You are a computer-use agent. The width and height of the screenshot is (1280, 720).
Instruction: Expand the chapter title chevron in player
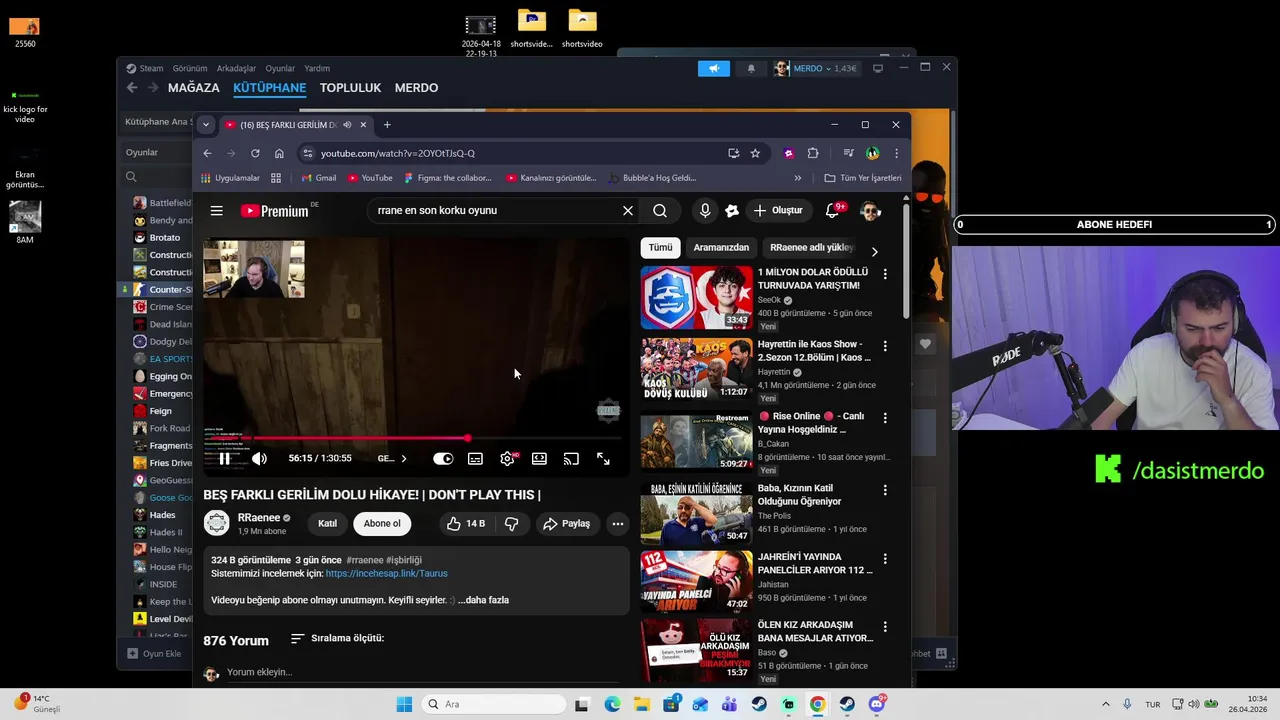point(403,459)
